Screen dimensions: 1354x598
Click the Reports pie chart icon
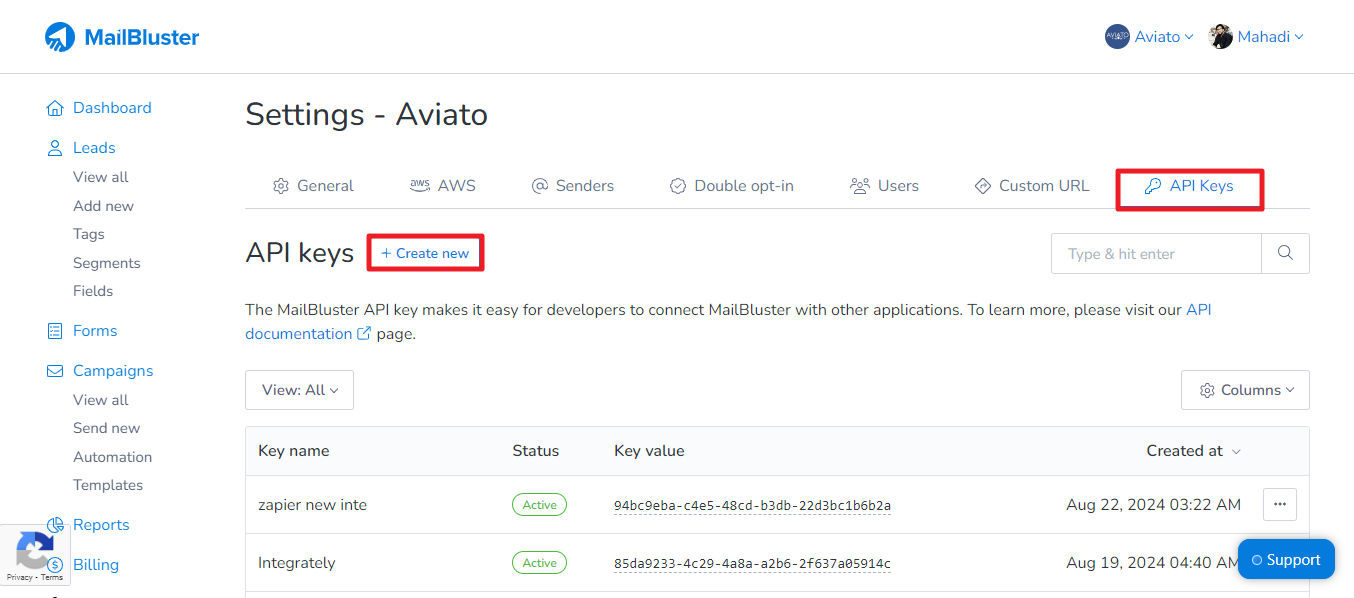55,525
